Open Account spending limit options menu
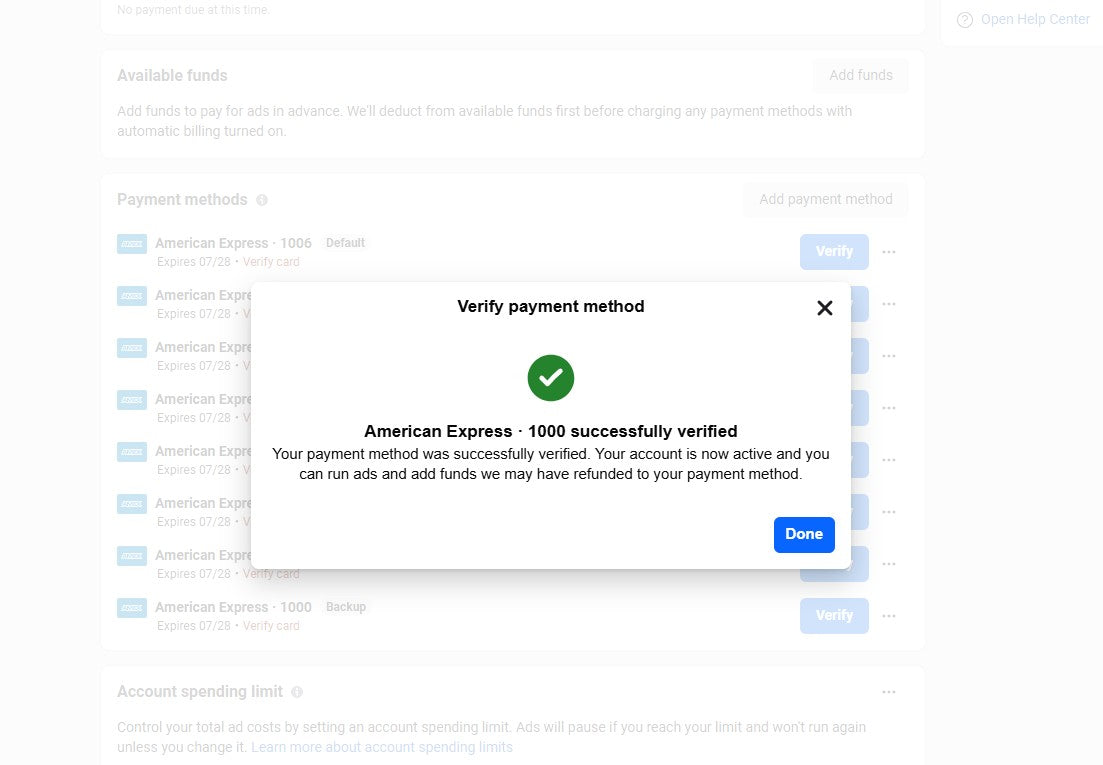The width and height of the screenshot is (1103, 765). pos(889,692)
